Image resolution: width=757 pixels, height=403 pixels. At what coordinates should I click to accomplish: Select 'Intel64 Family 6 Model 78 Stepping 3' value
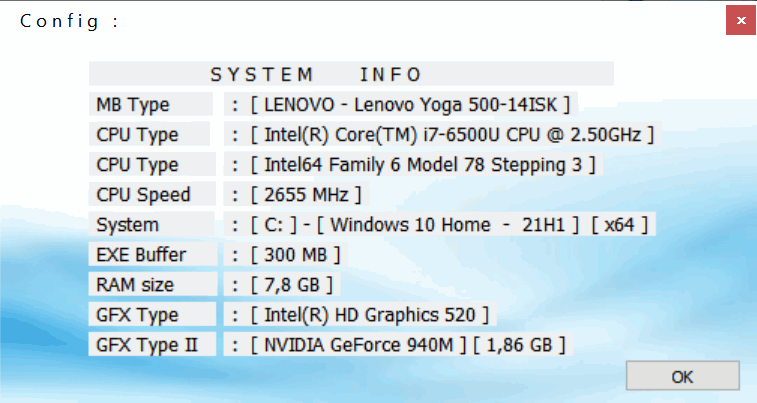(413, 164)
